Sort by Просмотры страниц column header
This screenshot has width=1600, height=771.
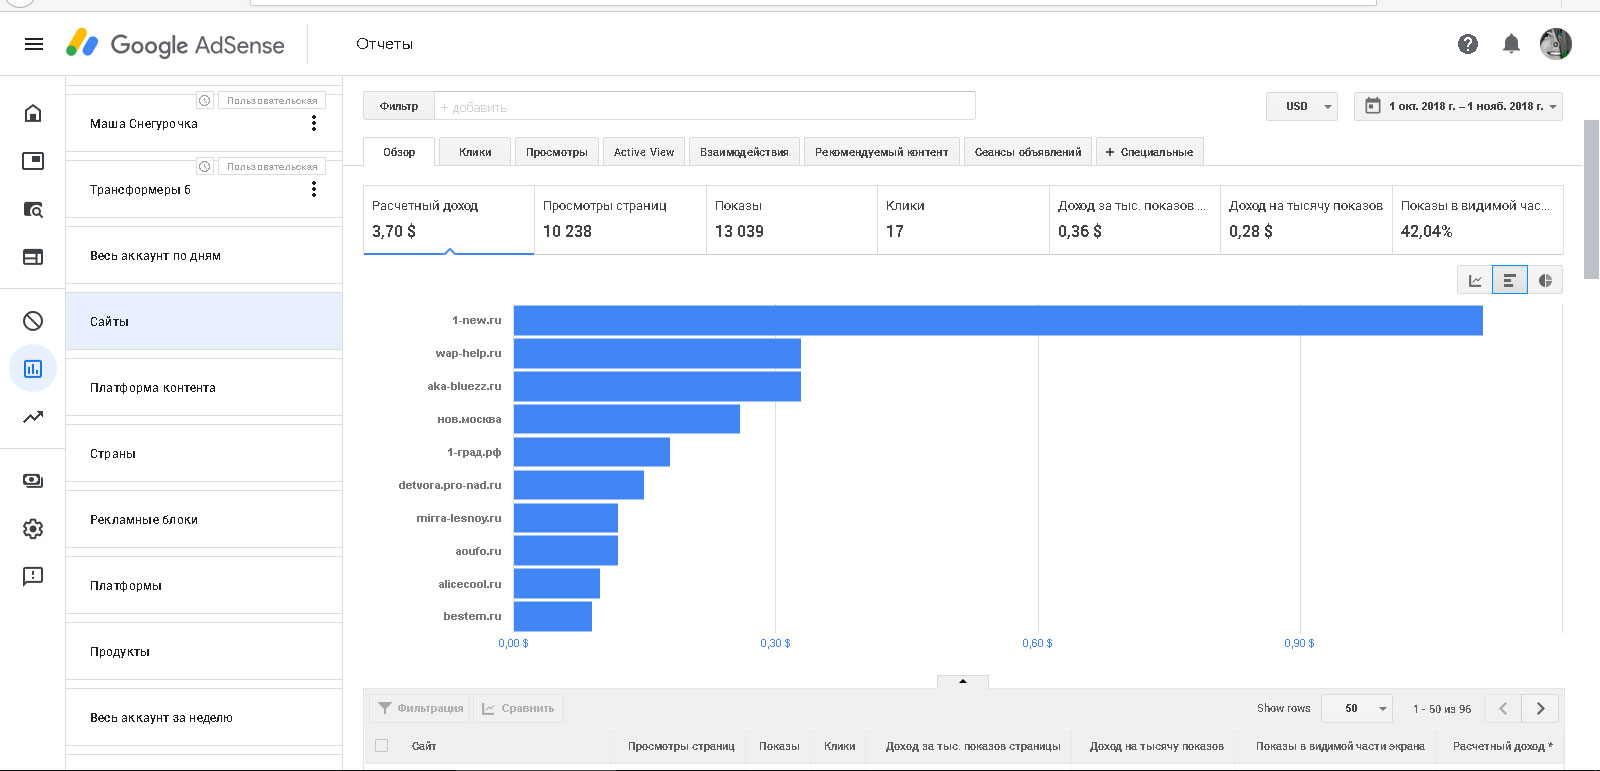[681, 746]
